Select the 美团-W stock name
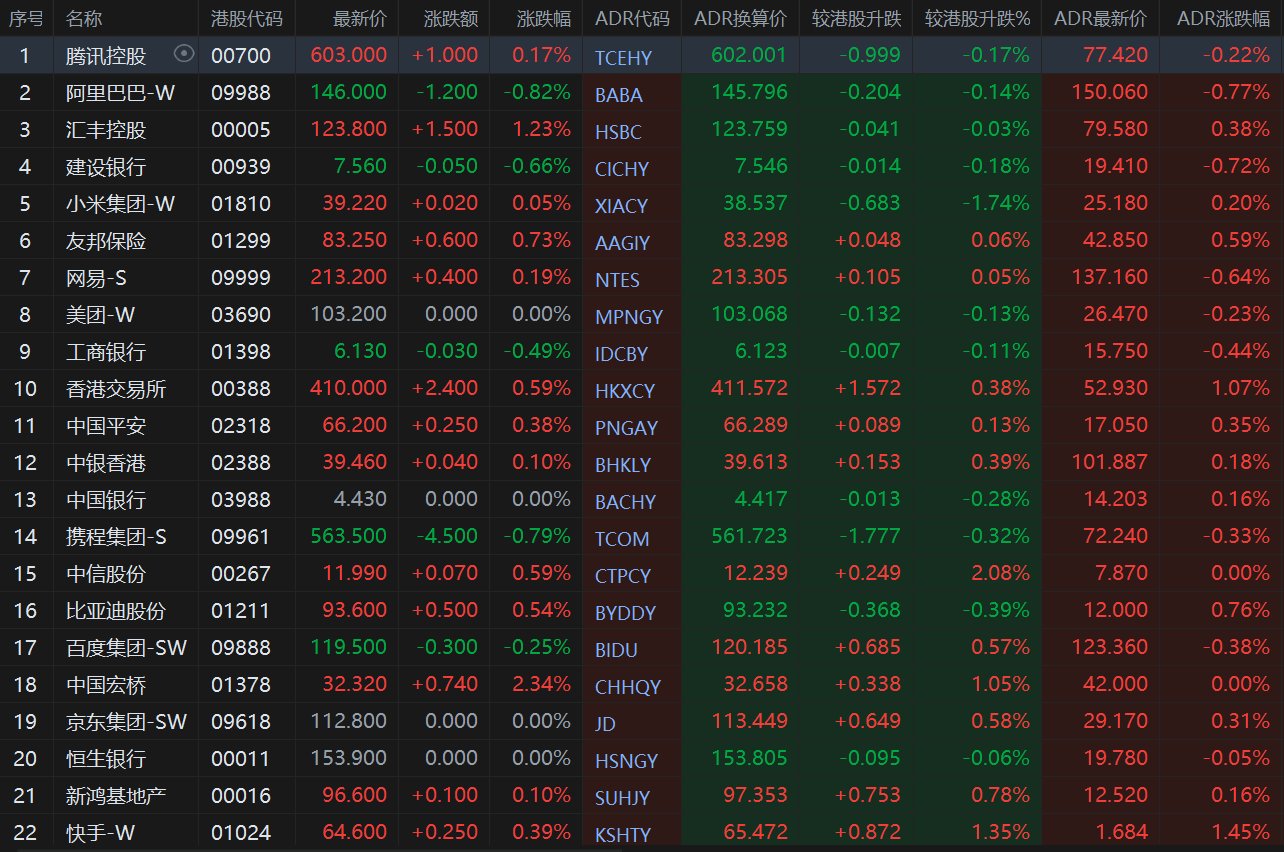Screen dimensions: 1284x852 tap(100, 315)
